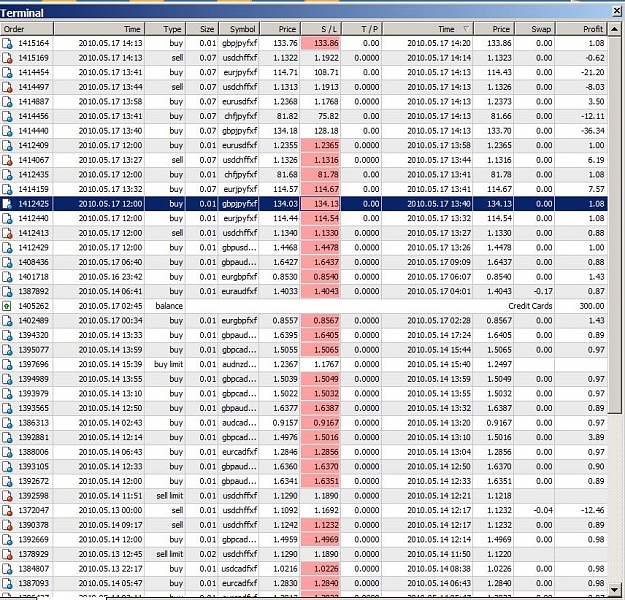
Task: Click the sell limit icon for 1378929
Action: [7, 554]
